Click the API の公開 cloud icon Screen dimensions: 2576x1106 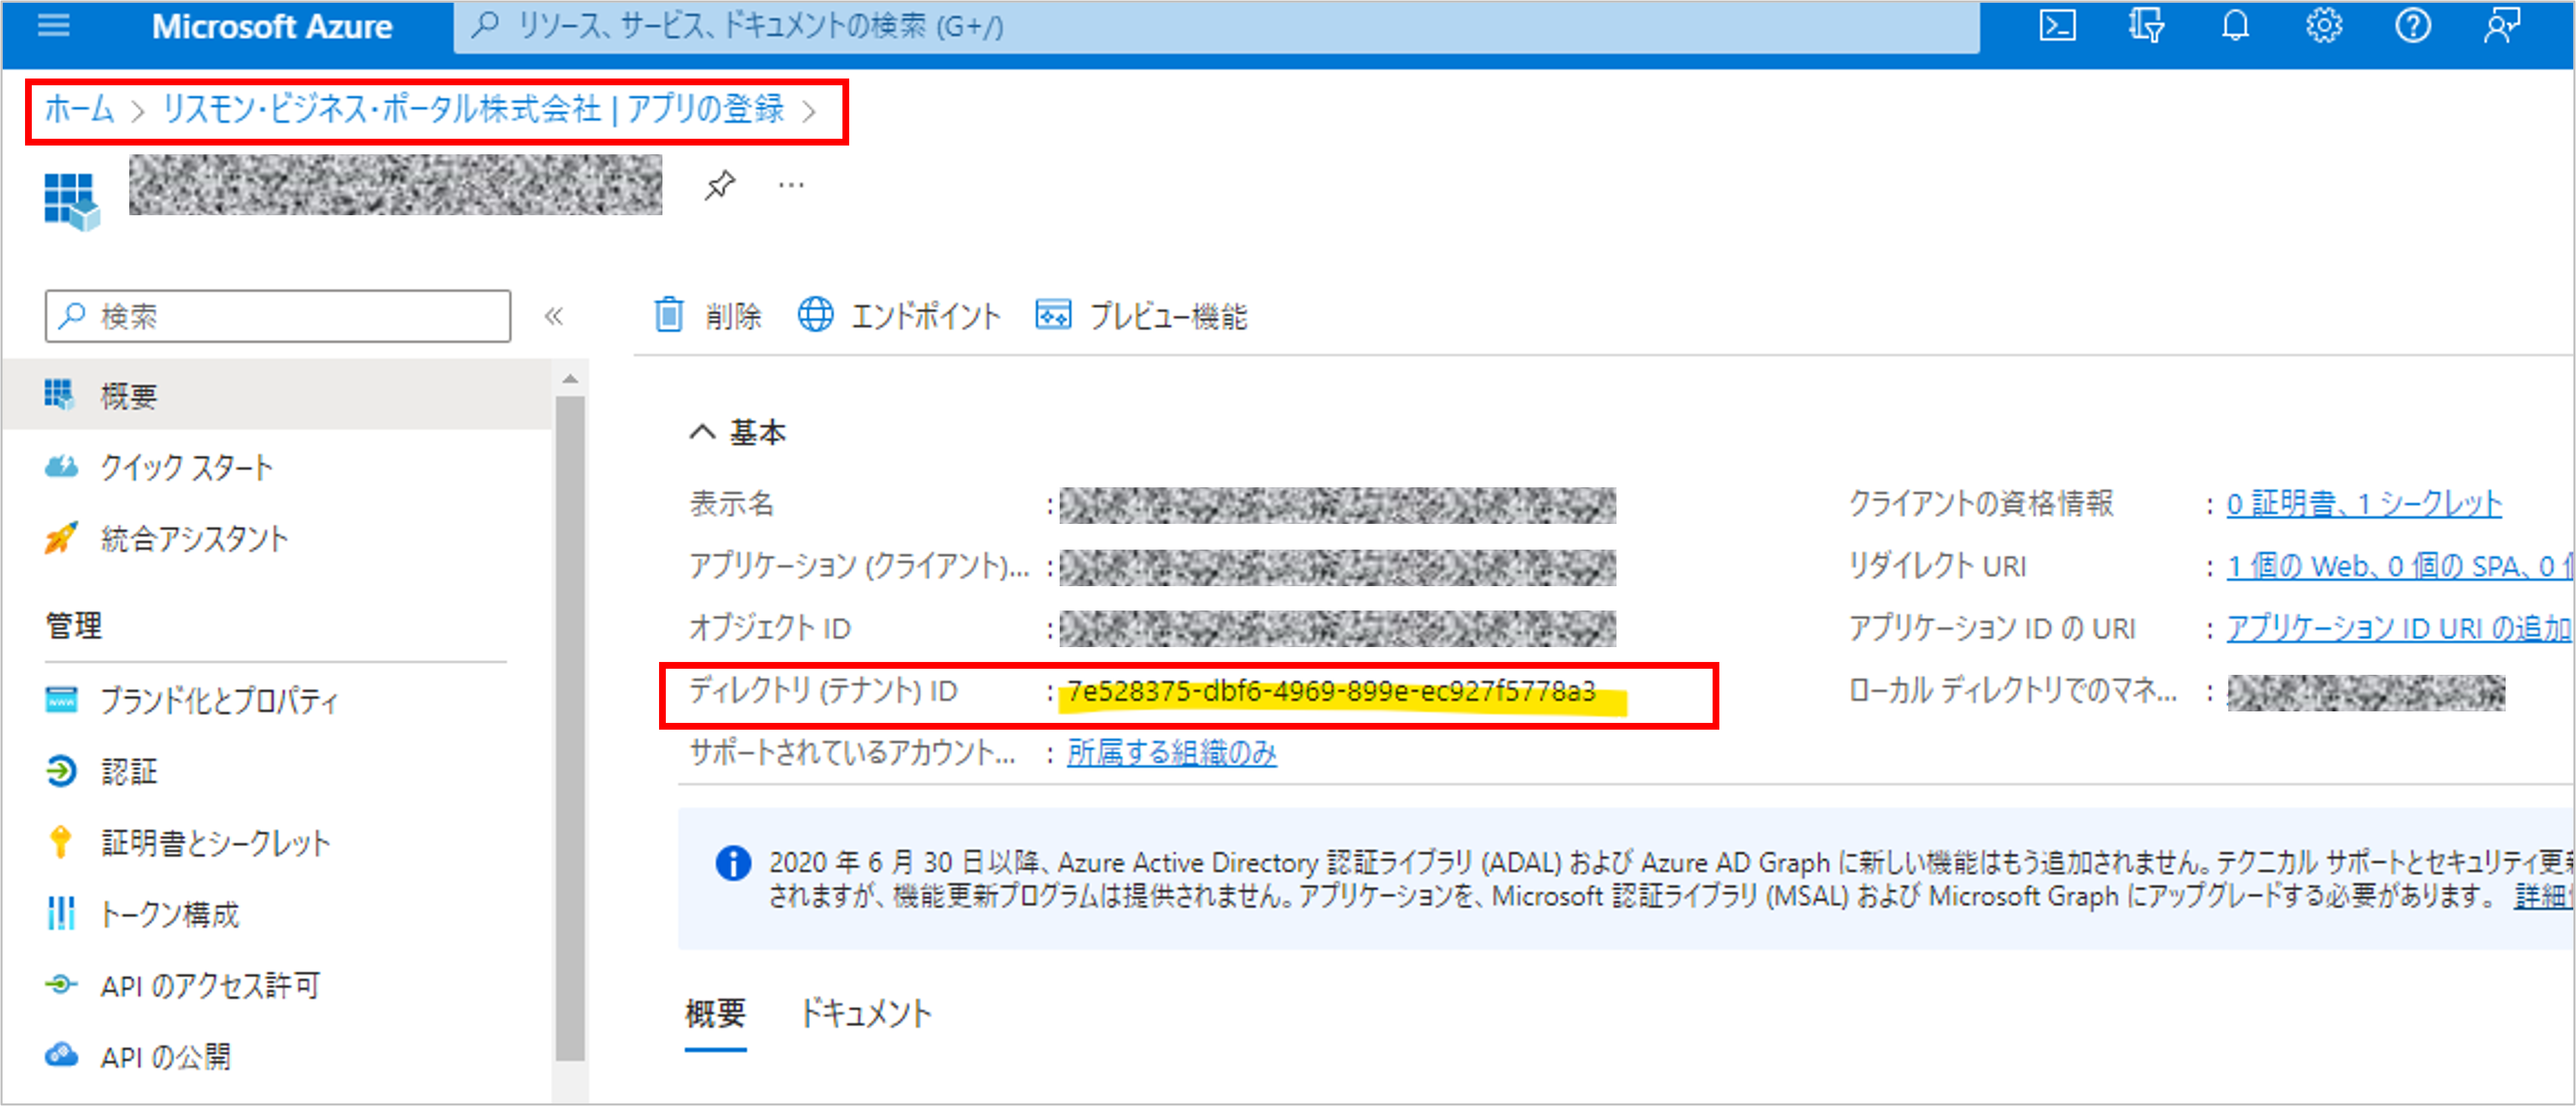[61, 1056]
